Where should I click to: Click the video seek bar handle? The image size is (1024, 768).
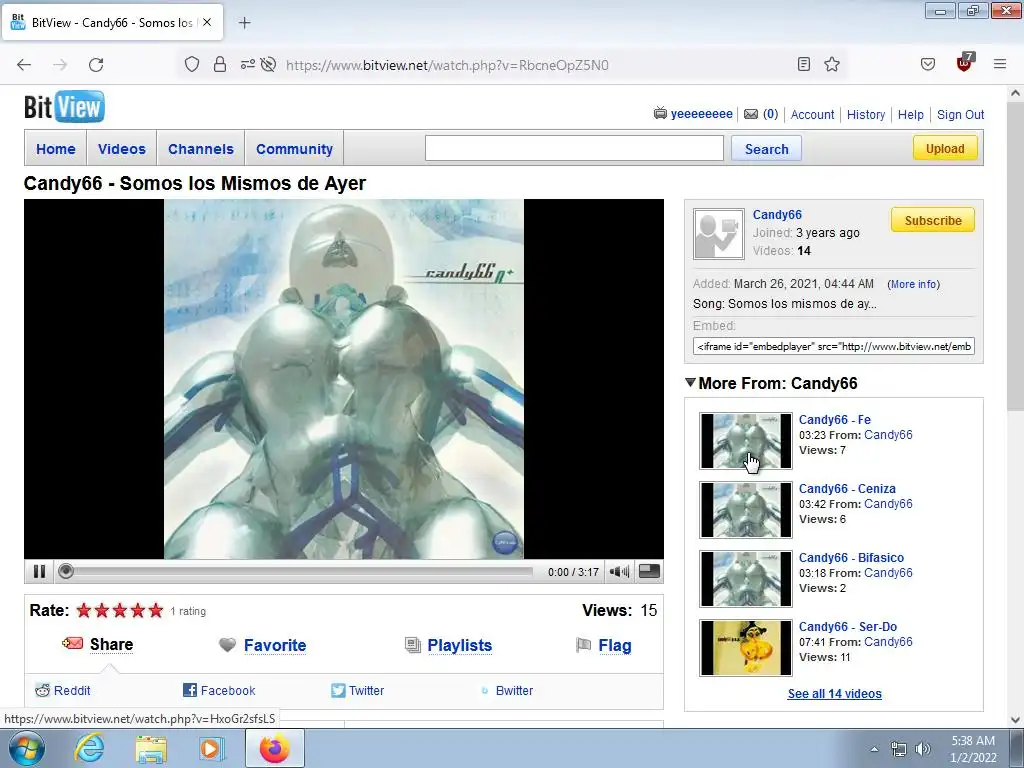coord(65,571)
